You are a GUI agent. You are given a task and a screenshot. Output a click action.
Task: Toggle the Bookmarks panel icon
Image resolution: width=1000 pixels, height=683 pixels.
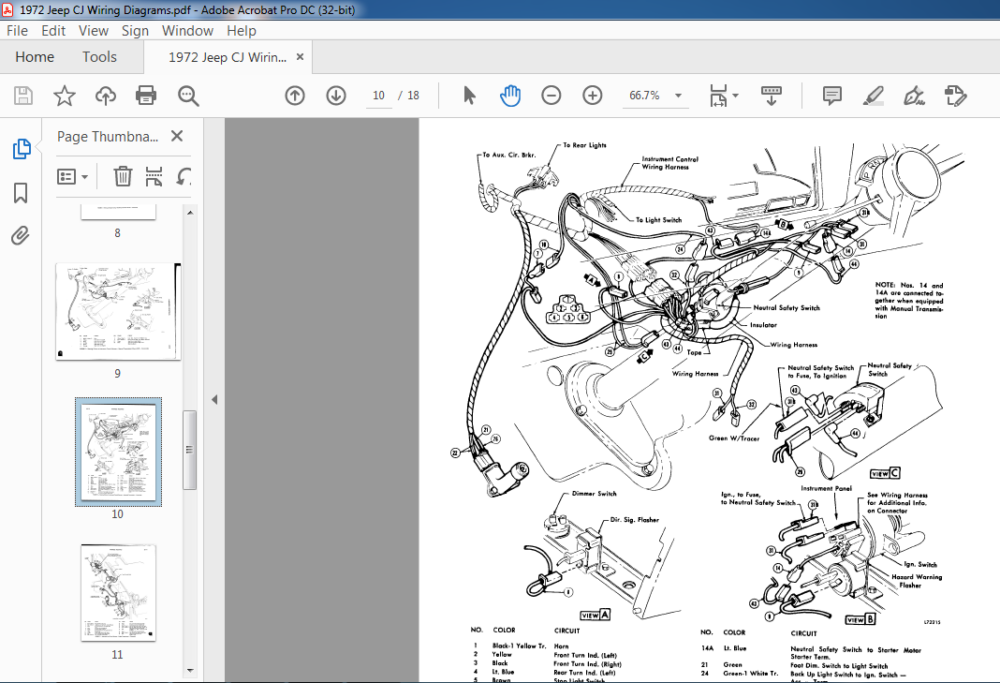[20, 193]
